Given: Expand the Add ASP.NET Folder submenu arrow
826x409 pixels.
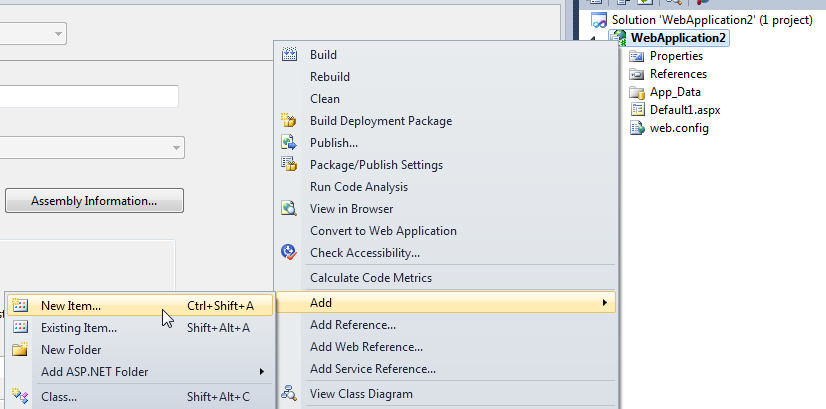Looking at the screenshot, I should (261, 372).
